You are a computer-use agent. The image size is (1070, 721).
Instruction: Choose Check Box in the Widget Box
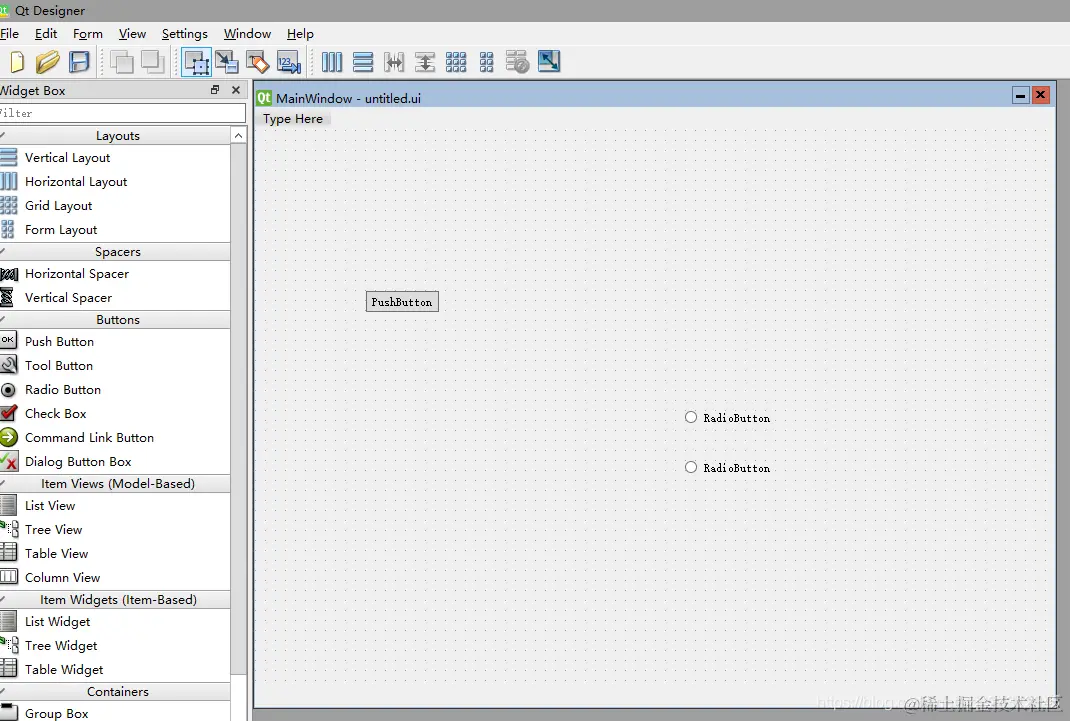(115, 413)
